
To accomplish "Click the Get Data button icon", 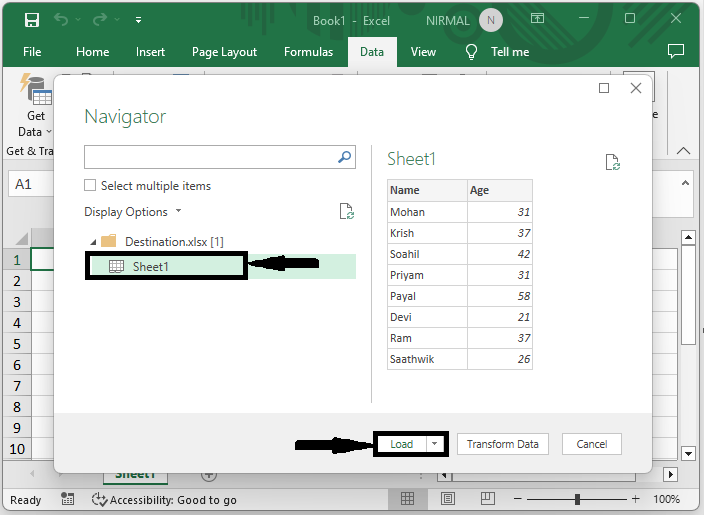I will 35,89.
